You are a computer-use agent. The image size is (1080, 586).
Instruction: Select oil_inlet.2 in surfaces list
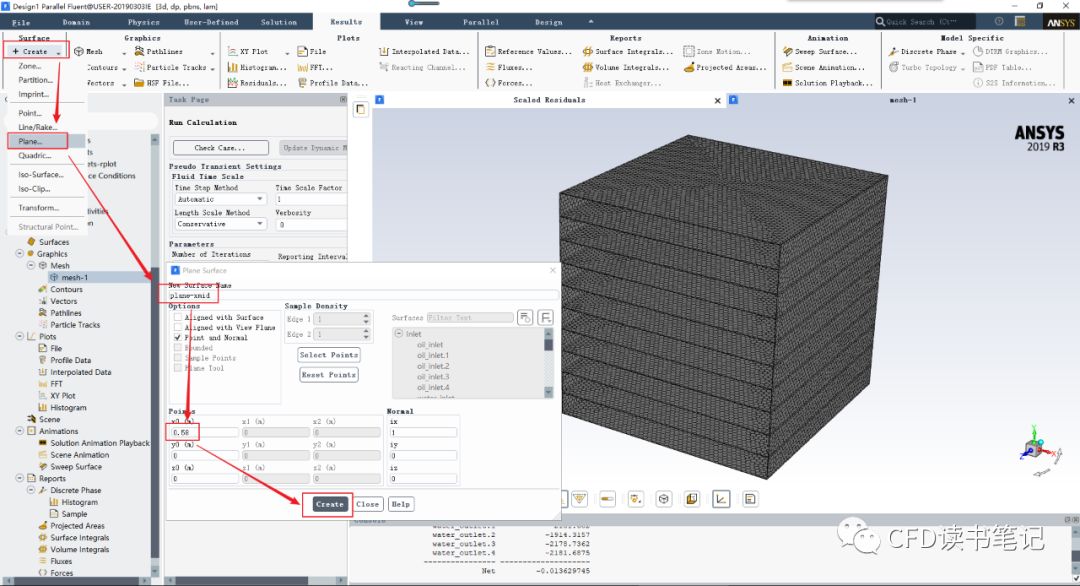[x=433, y=366]
